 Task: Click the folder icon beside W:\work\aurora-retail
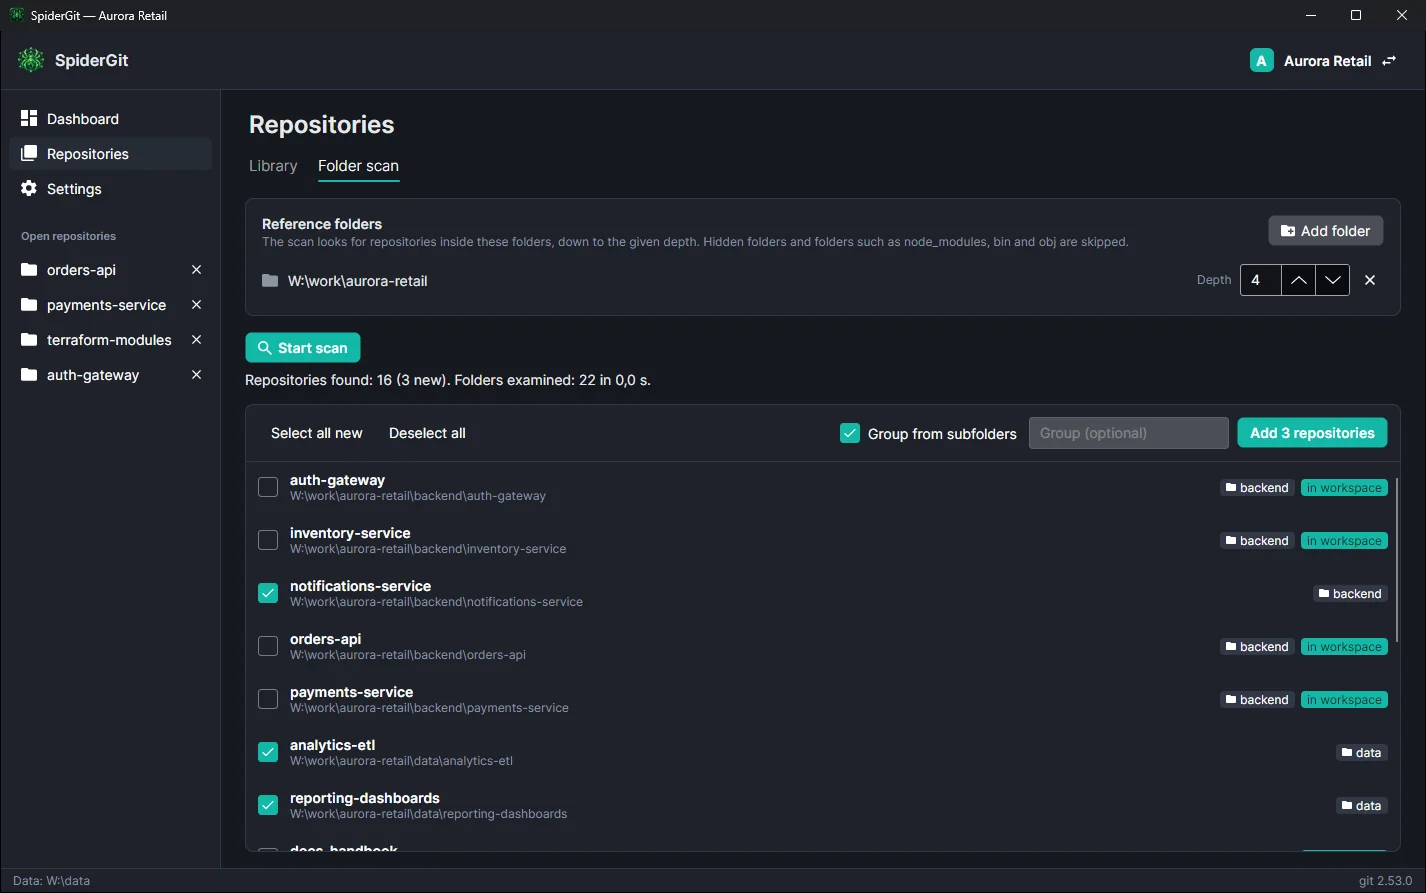click(270, 281)
